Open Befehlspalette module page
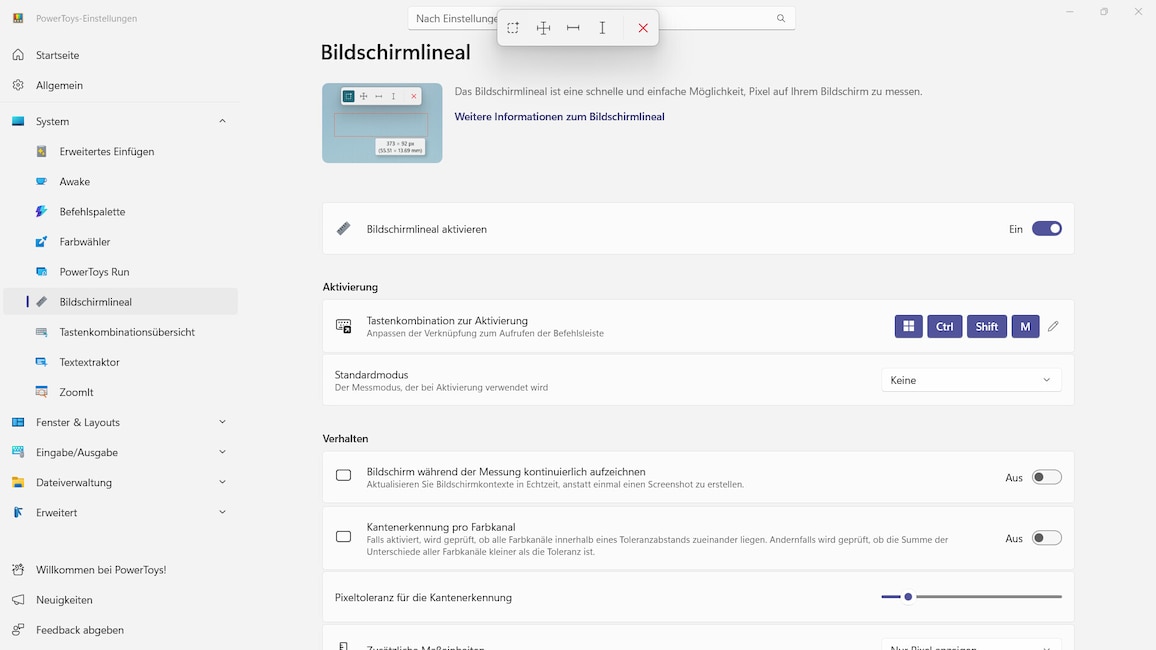 pyautogui.click(x=121, y=212)
